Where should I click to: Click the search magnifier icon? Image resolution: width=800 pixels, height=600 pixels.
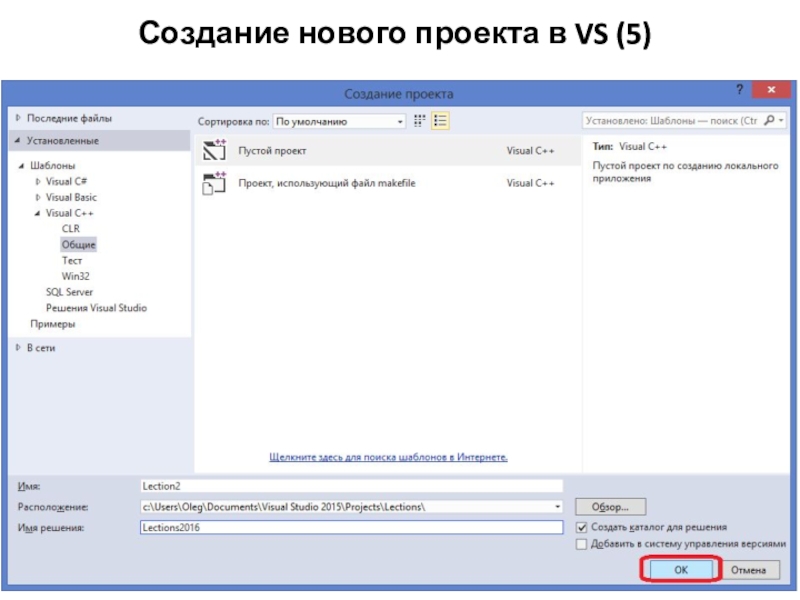pyautogui.click(x=769, y=120)
